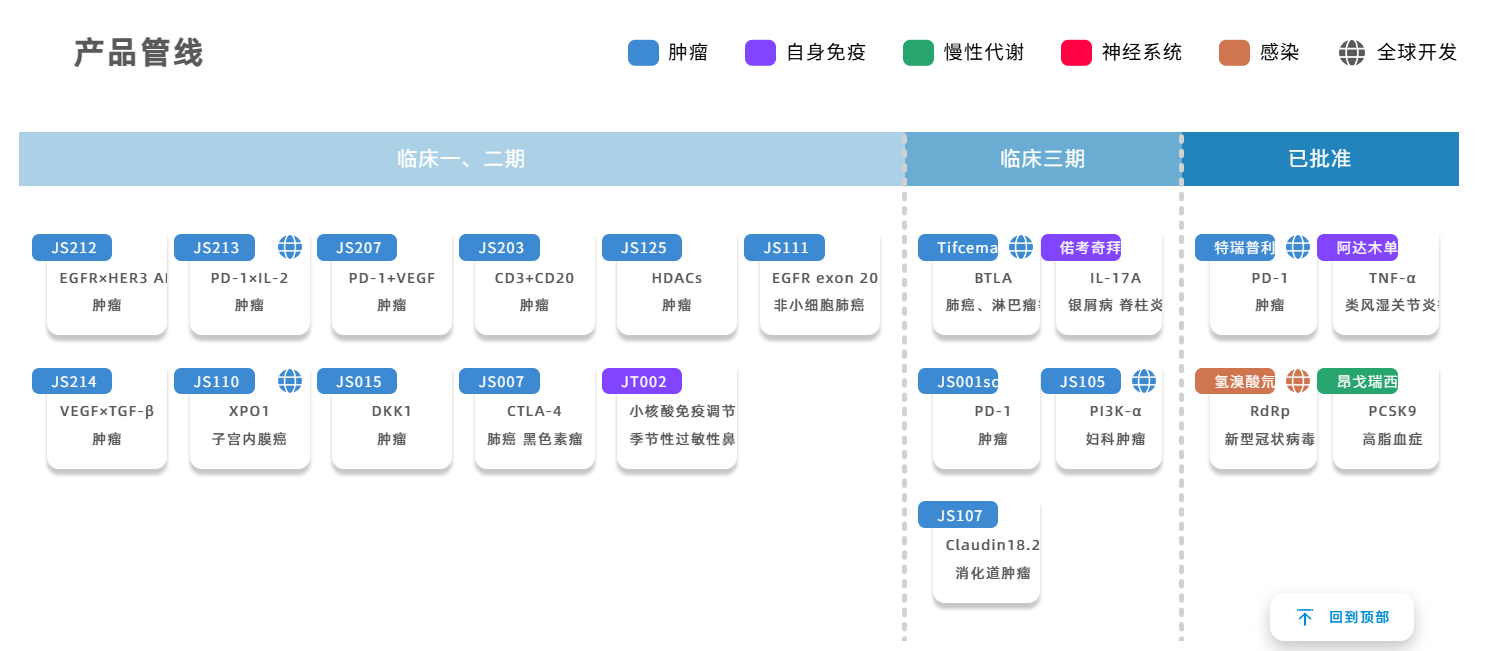Open the 特瑞普利 product tag
1503x651 pixels.
[x=1235, y=247]
